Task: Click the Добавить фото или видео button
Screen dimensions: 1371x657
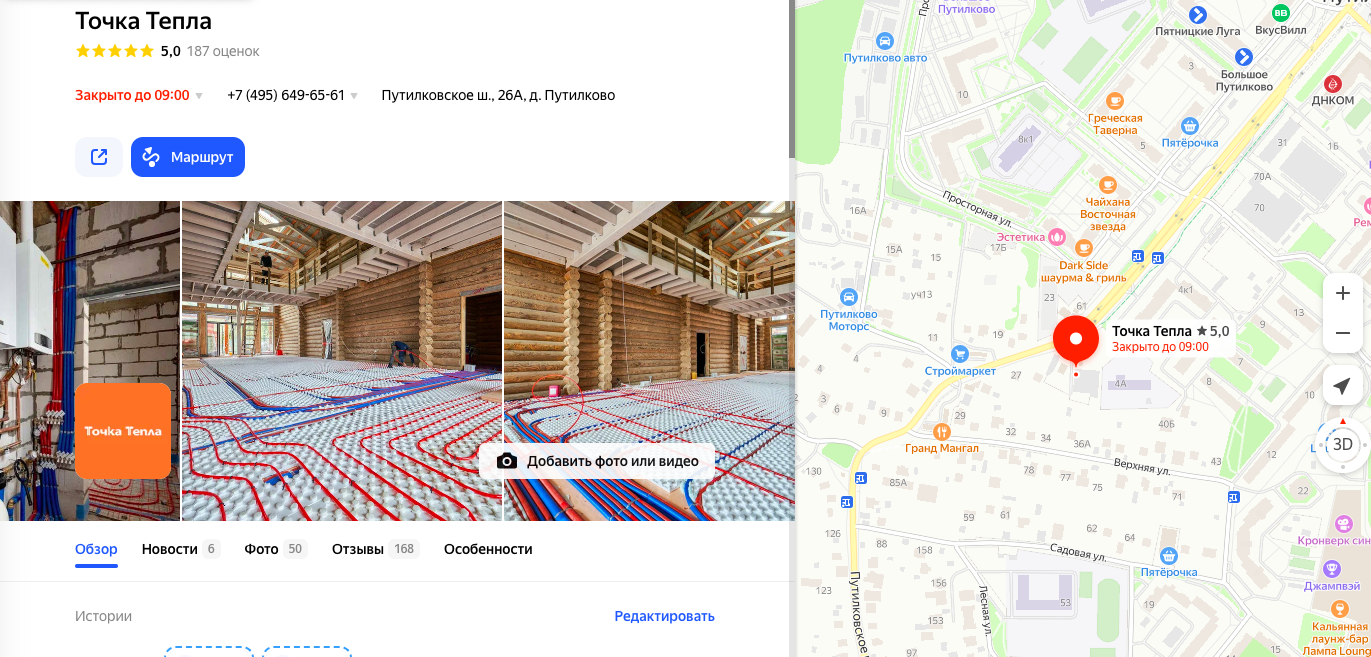Action: 596,461
